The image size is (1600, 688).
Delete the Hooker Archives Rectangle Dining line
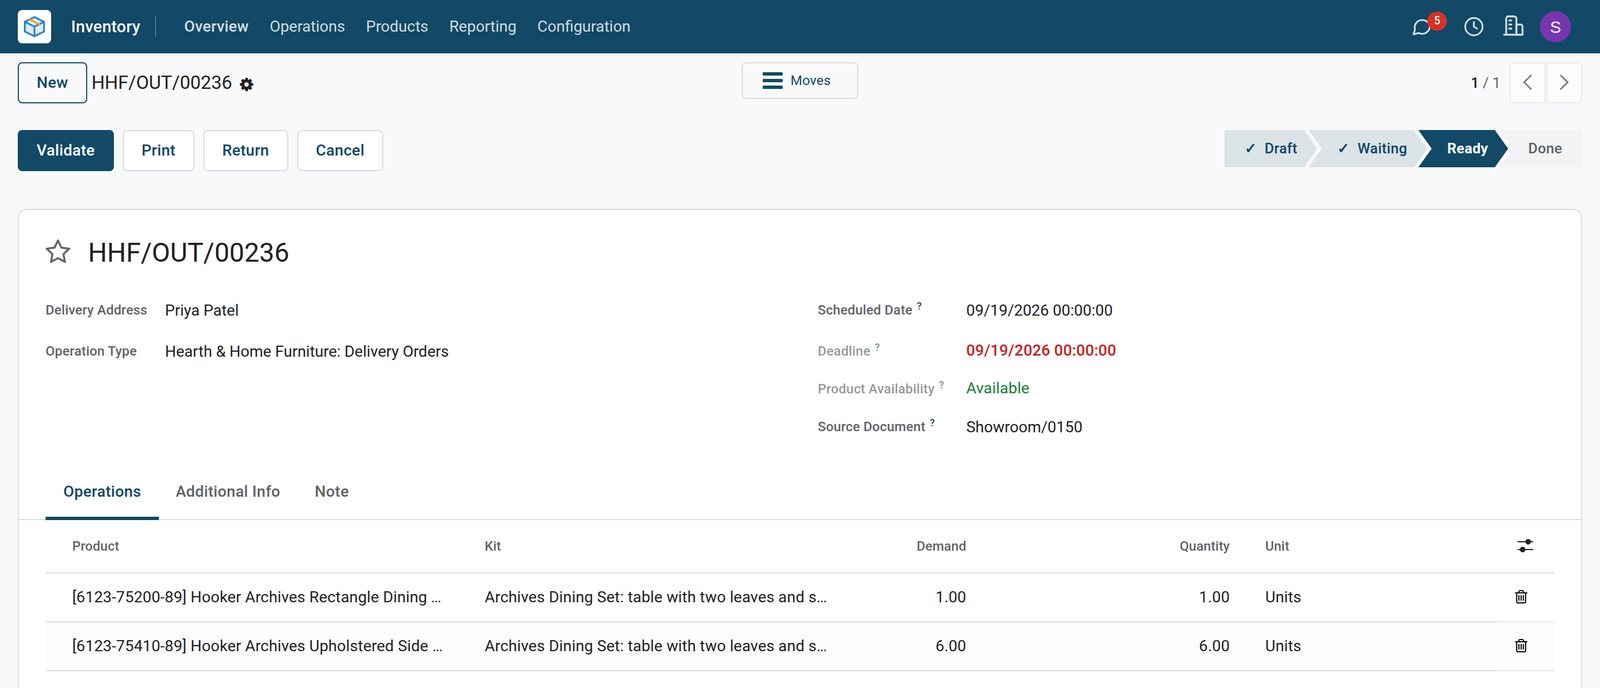pos(1521,597)
